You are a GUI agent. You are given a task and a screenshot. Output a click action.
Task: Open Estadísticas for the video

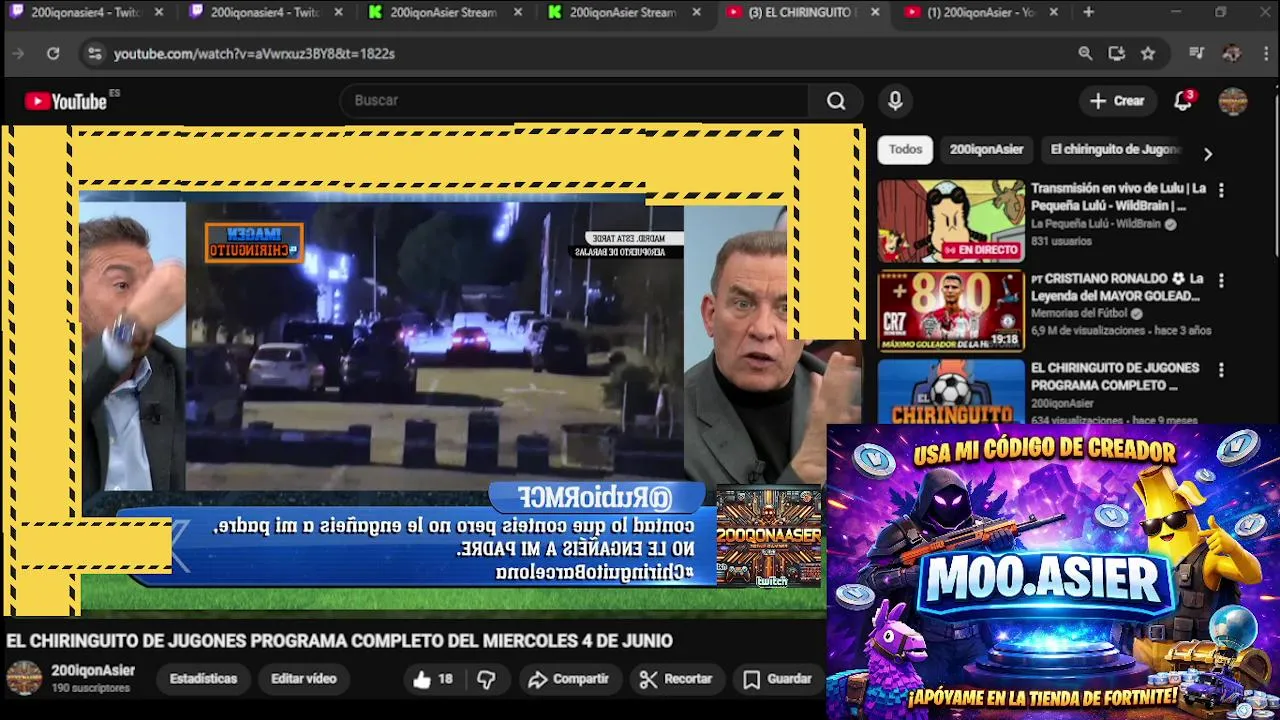(x=203, y=679)
